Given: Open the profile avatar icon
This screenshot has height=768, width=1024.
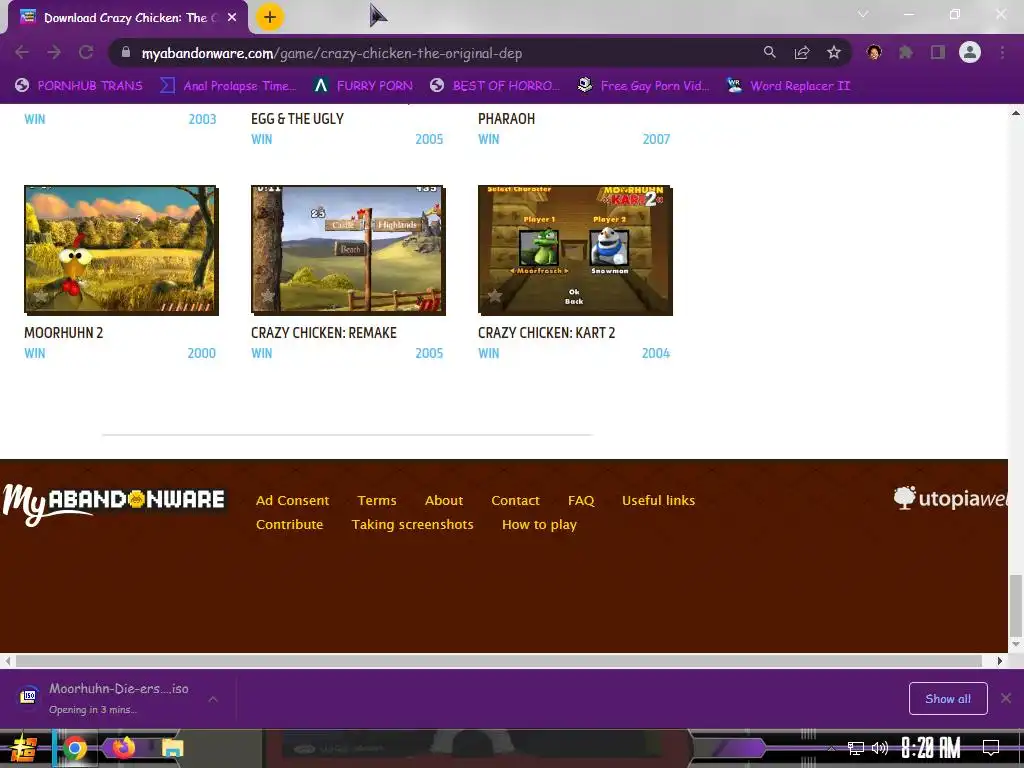Looking at the screenshot, I should pos(970,52).
